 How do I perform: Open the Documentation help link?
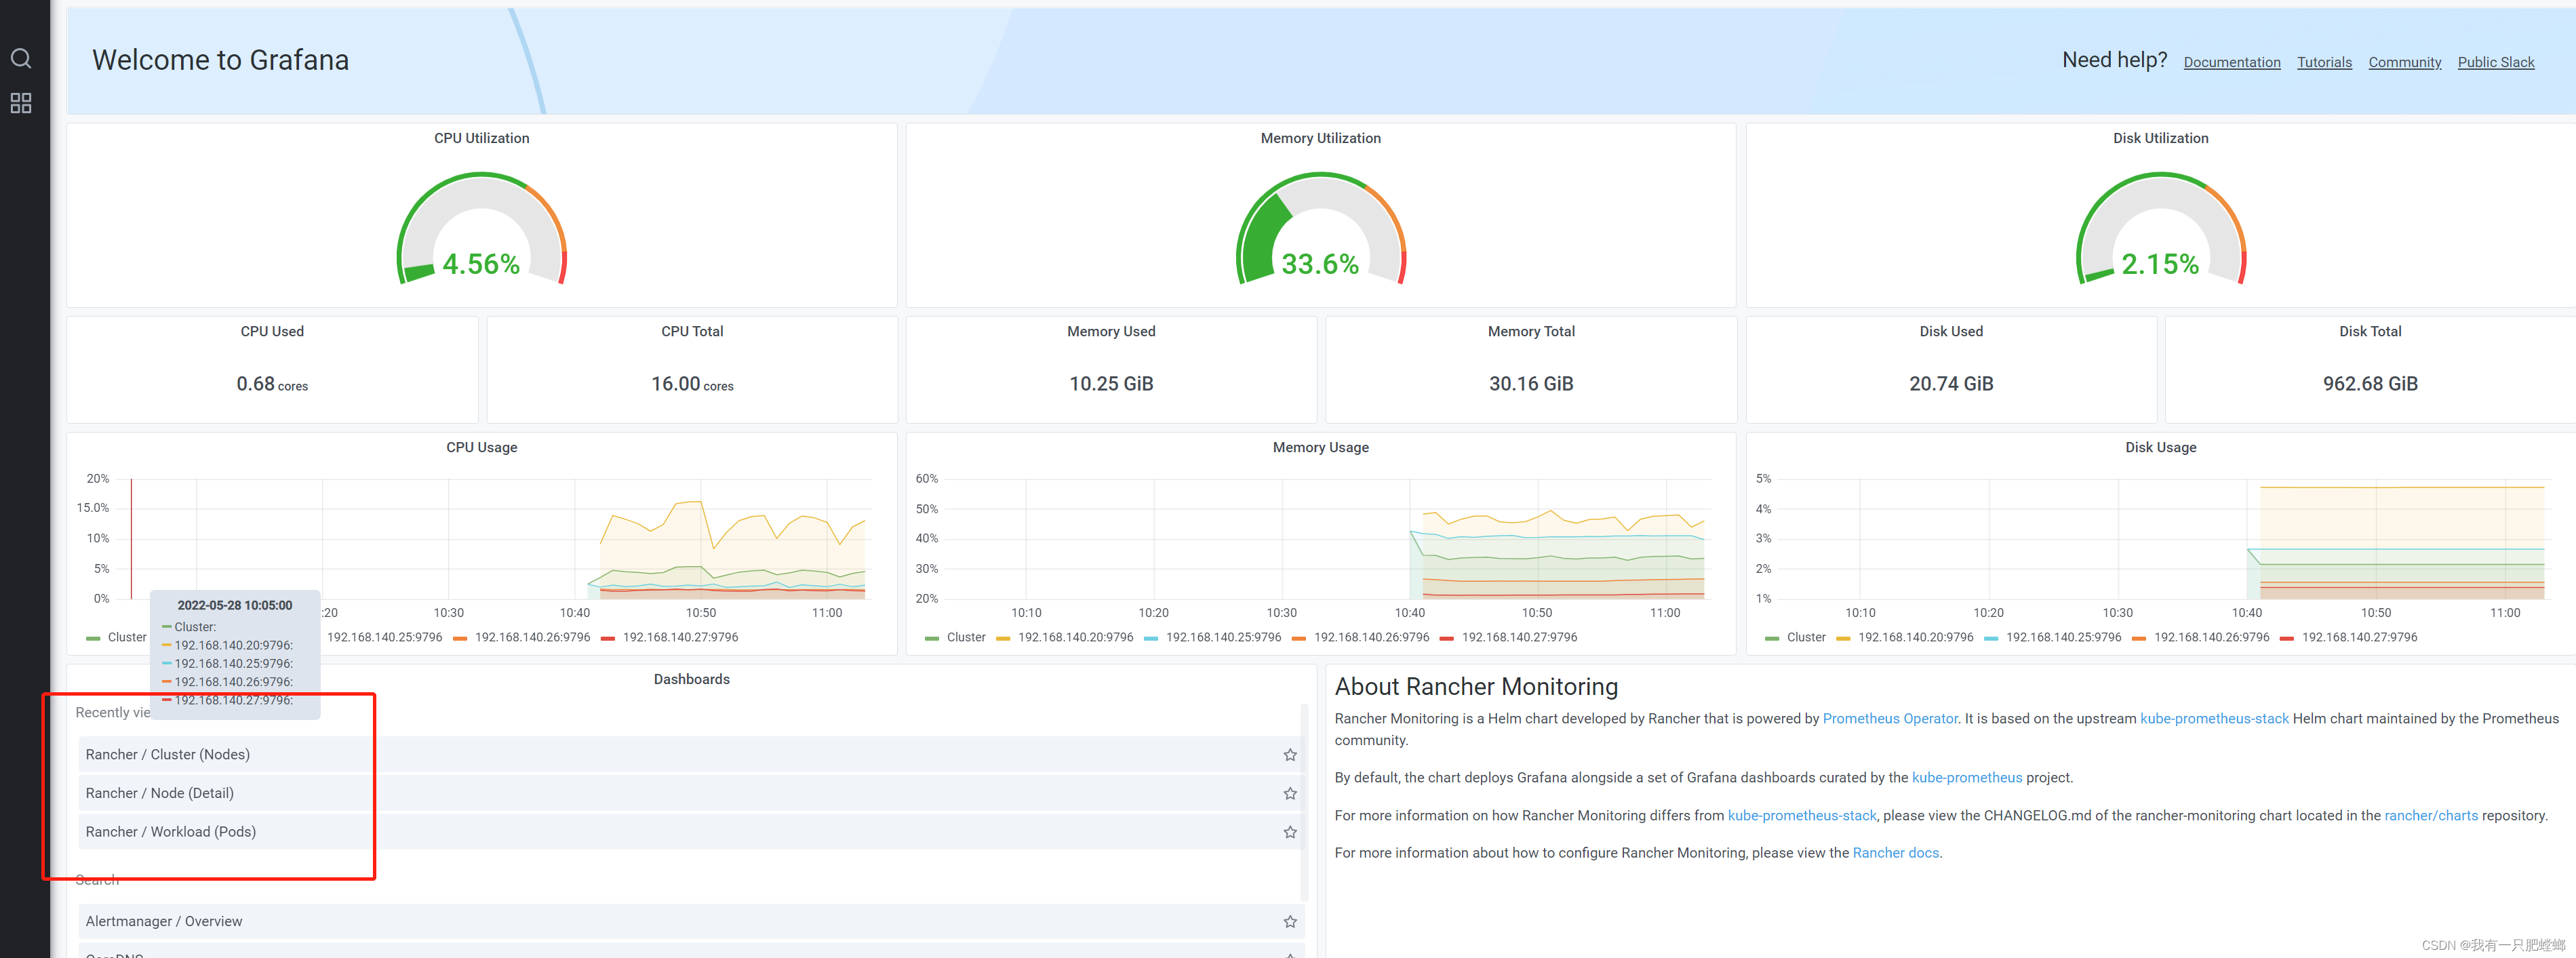[x=2231, y=62]
